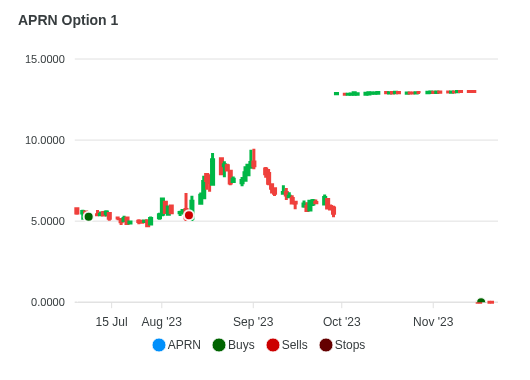Click the 5.0000 y-axis label
The image size is (530, 380).
(48, 221)
